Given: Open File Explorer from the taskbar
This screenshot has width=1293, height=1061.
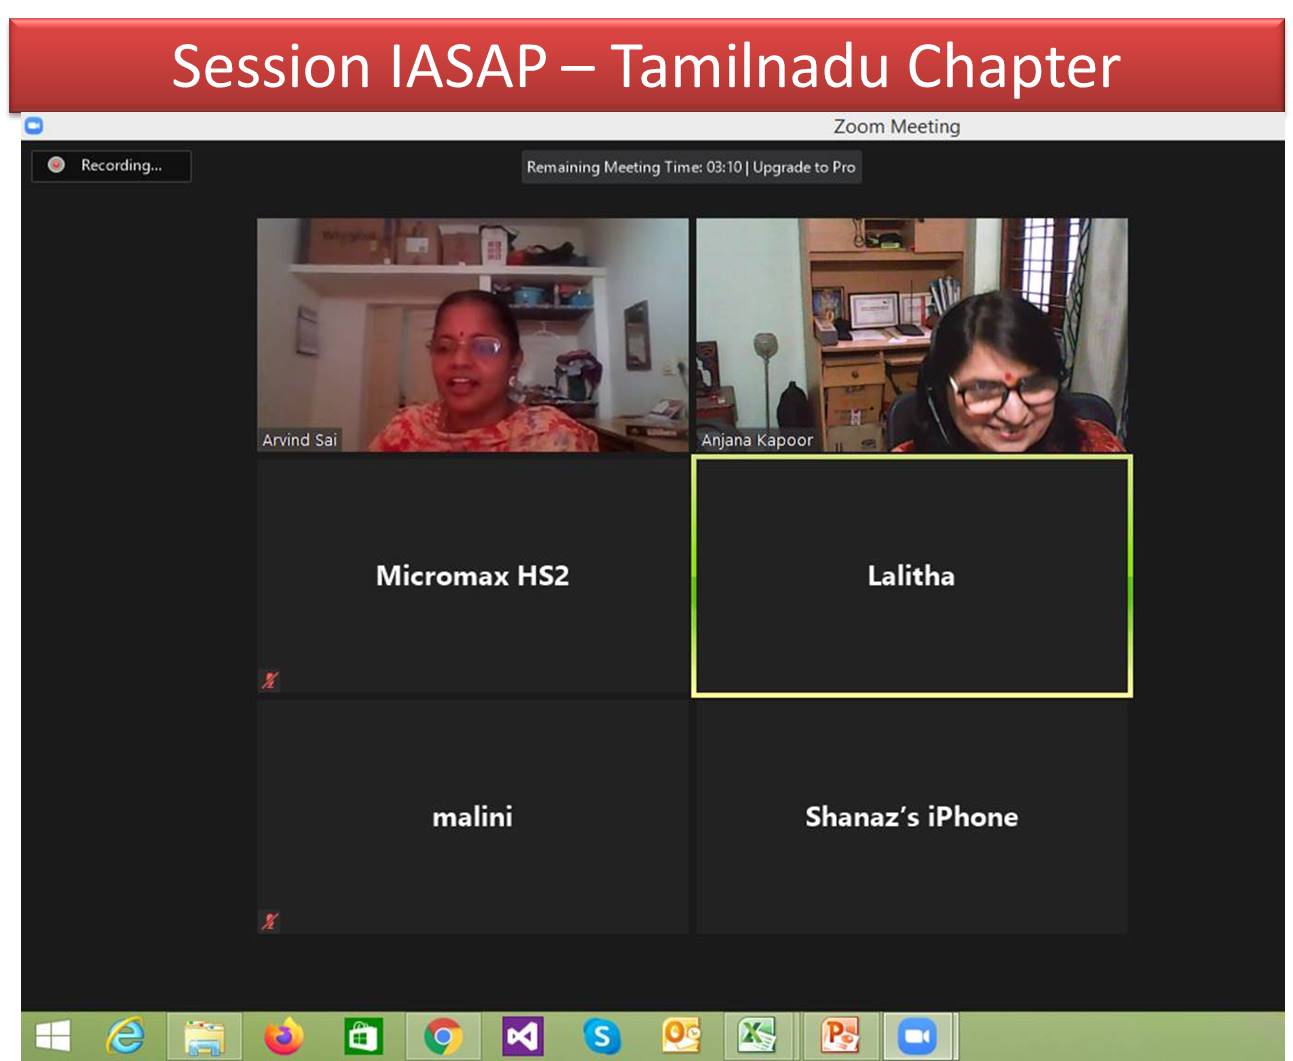Looking at the screenshot, I should [203, 1037].
